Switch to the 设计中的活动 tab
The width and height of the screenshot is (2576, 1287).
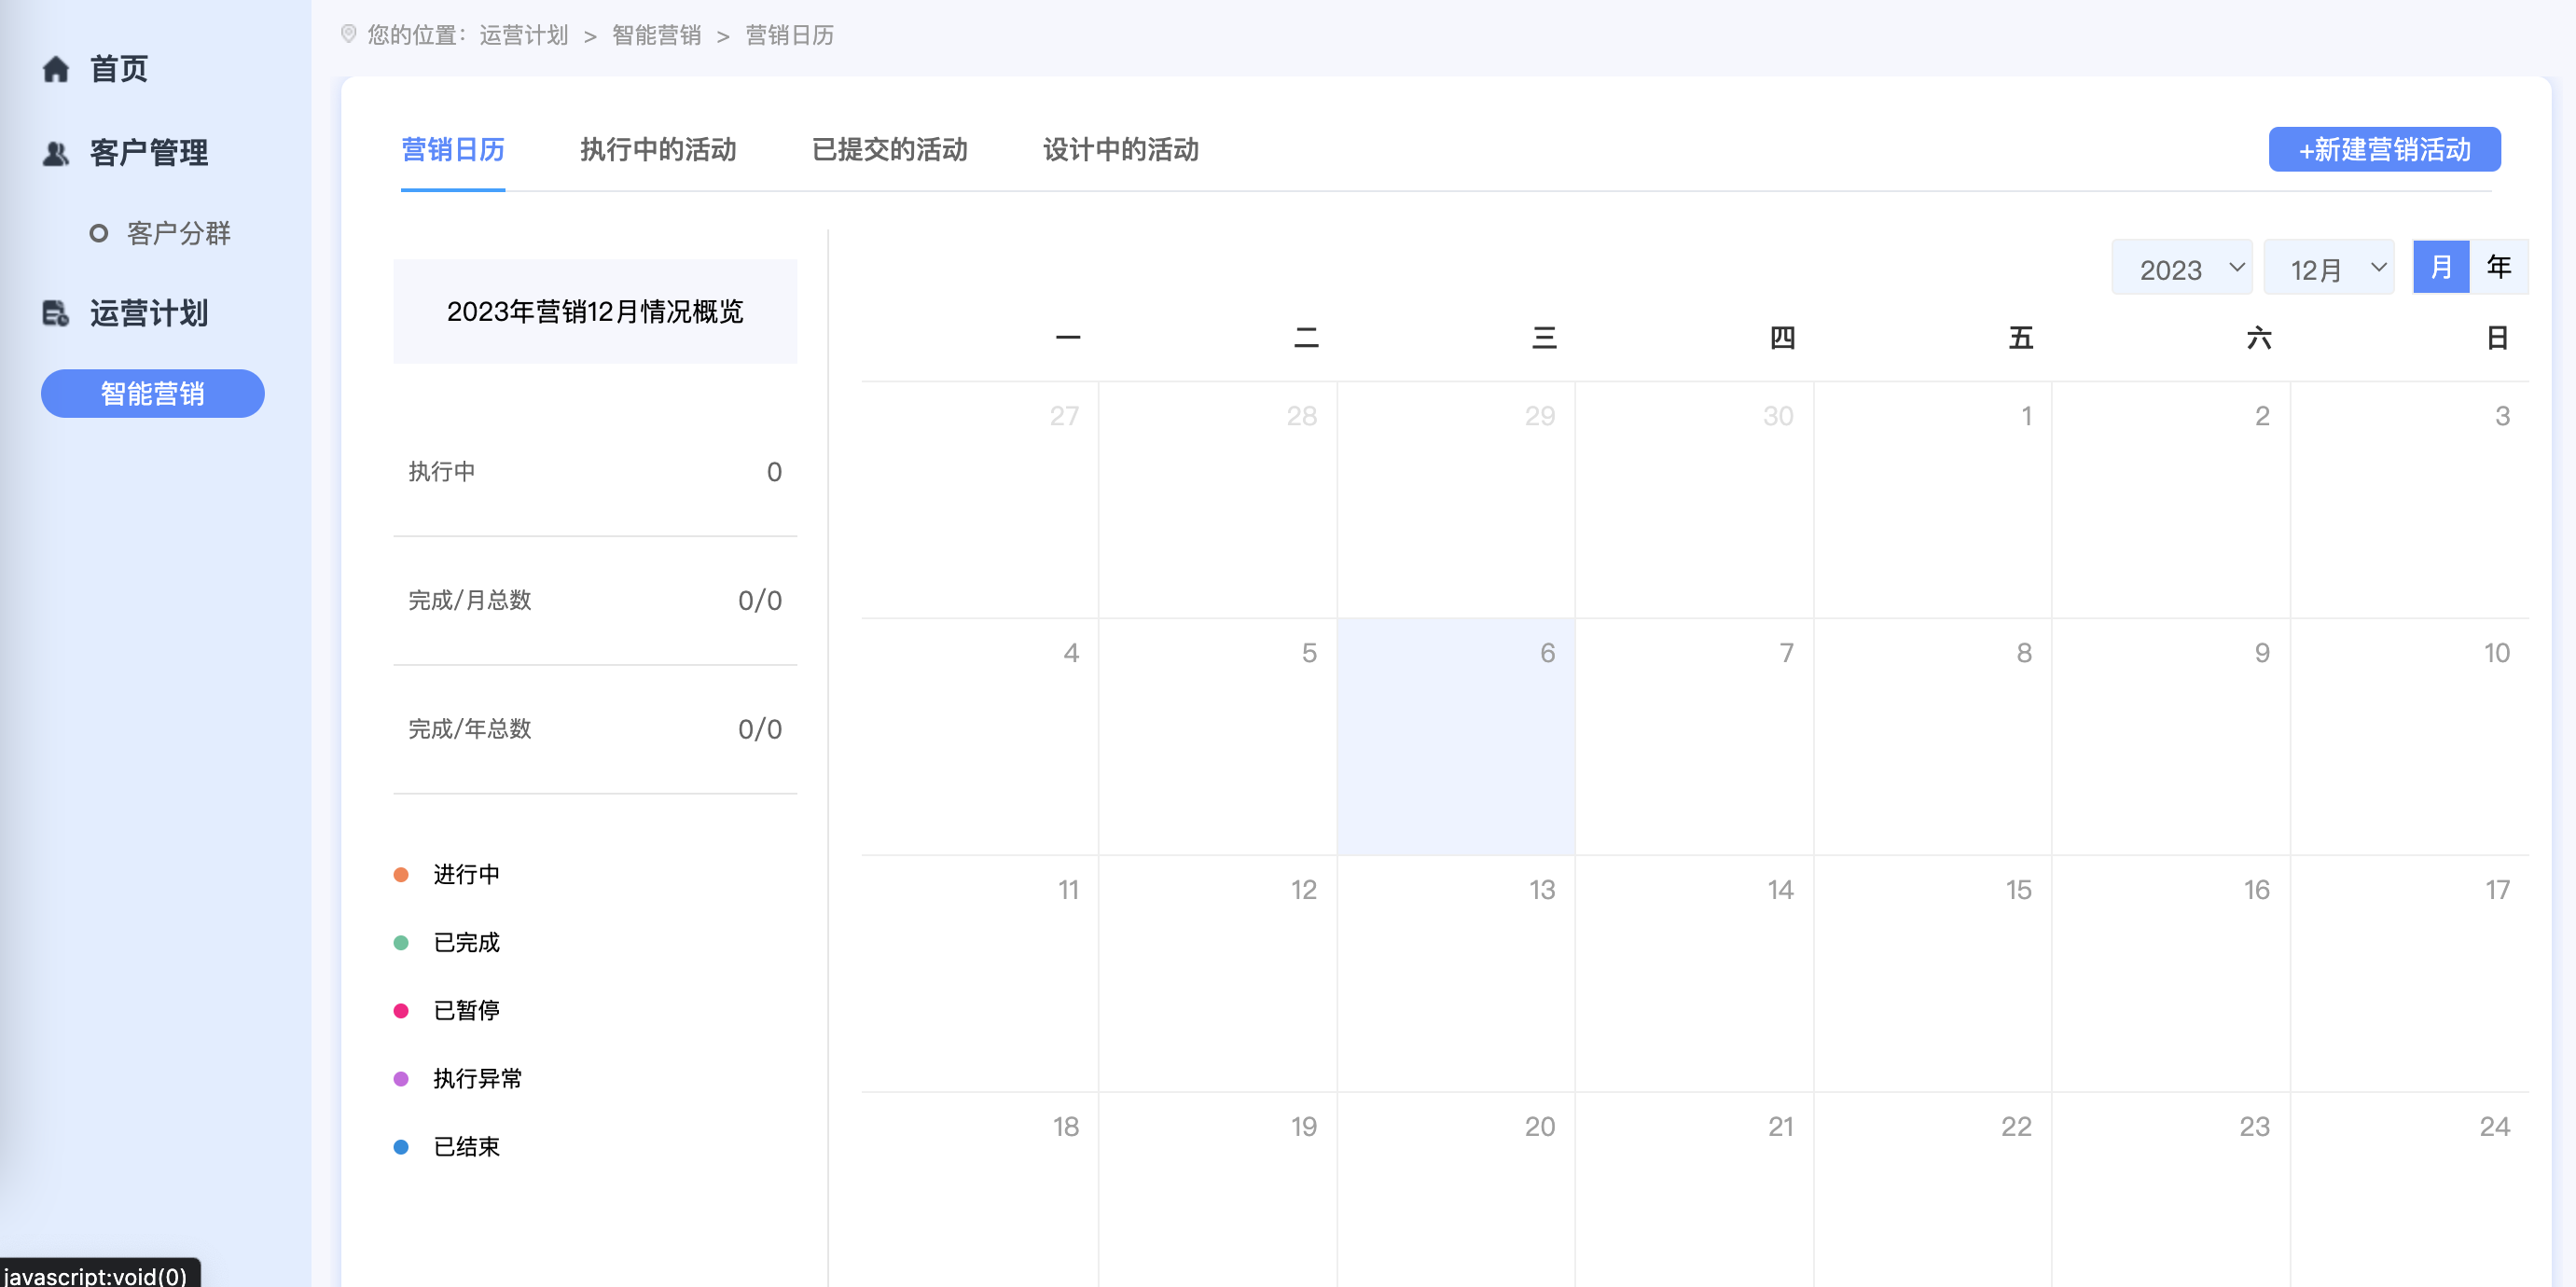1121,150
